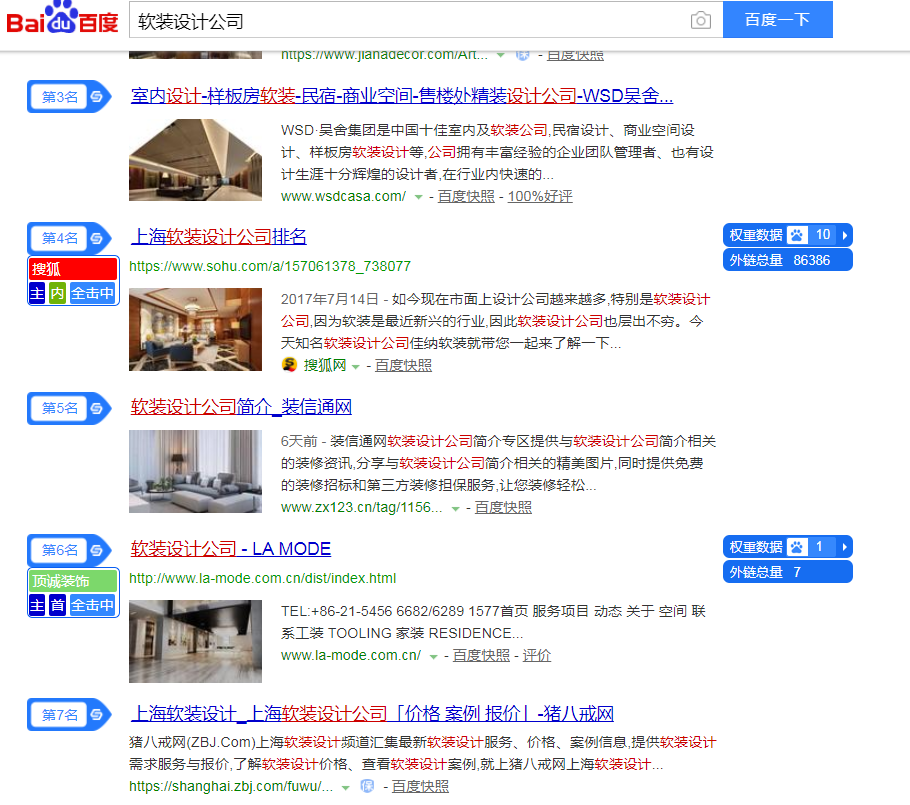Click paw icon in 权重数据 1 badge
The width and height of the screenshot is (910, 805).
coord(797,547)
